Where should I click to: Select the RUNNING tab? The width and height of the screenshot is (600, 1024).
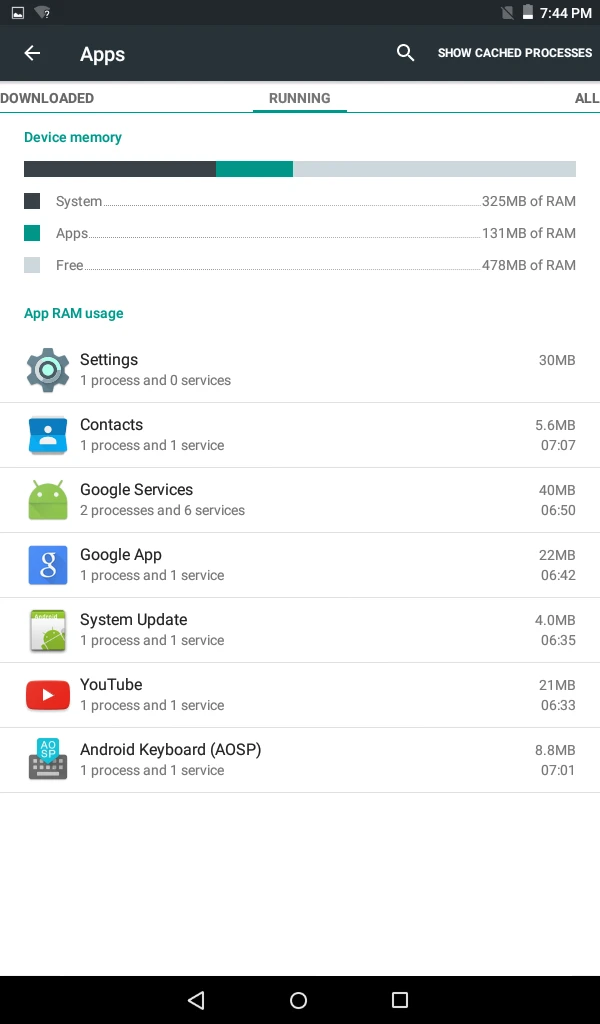(x=299, y=98)
